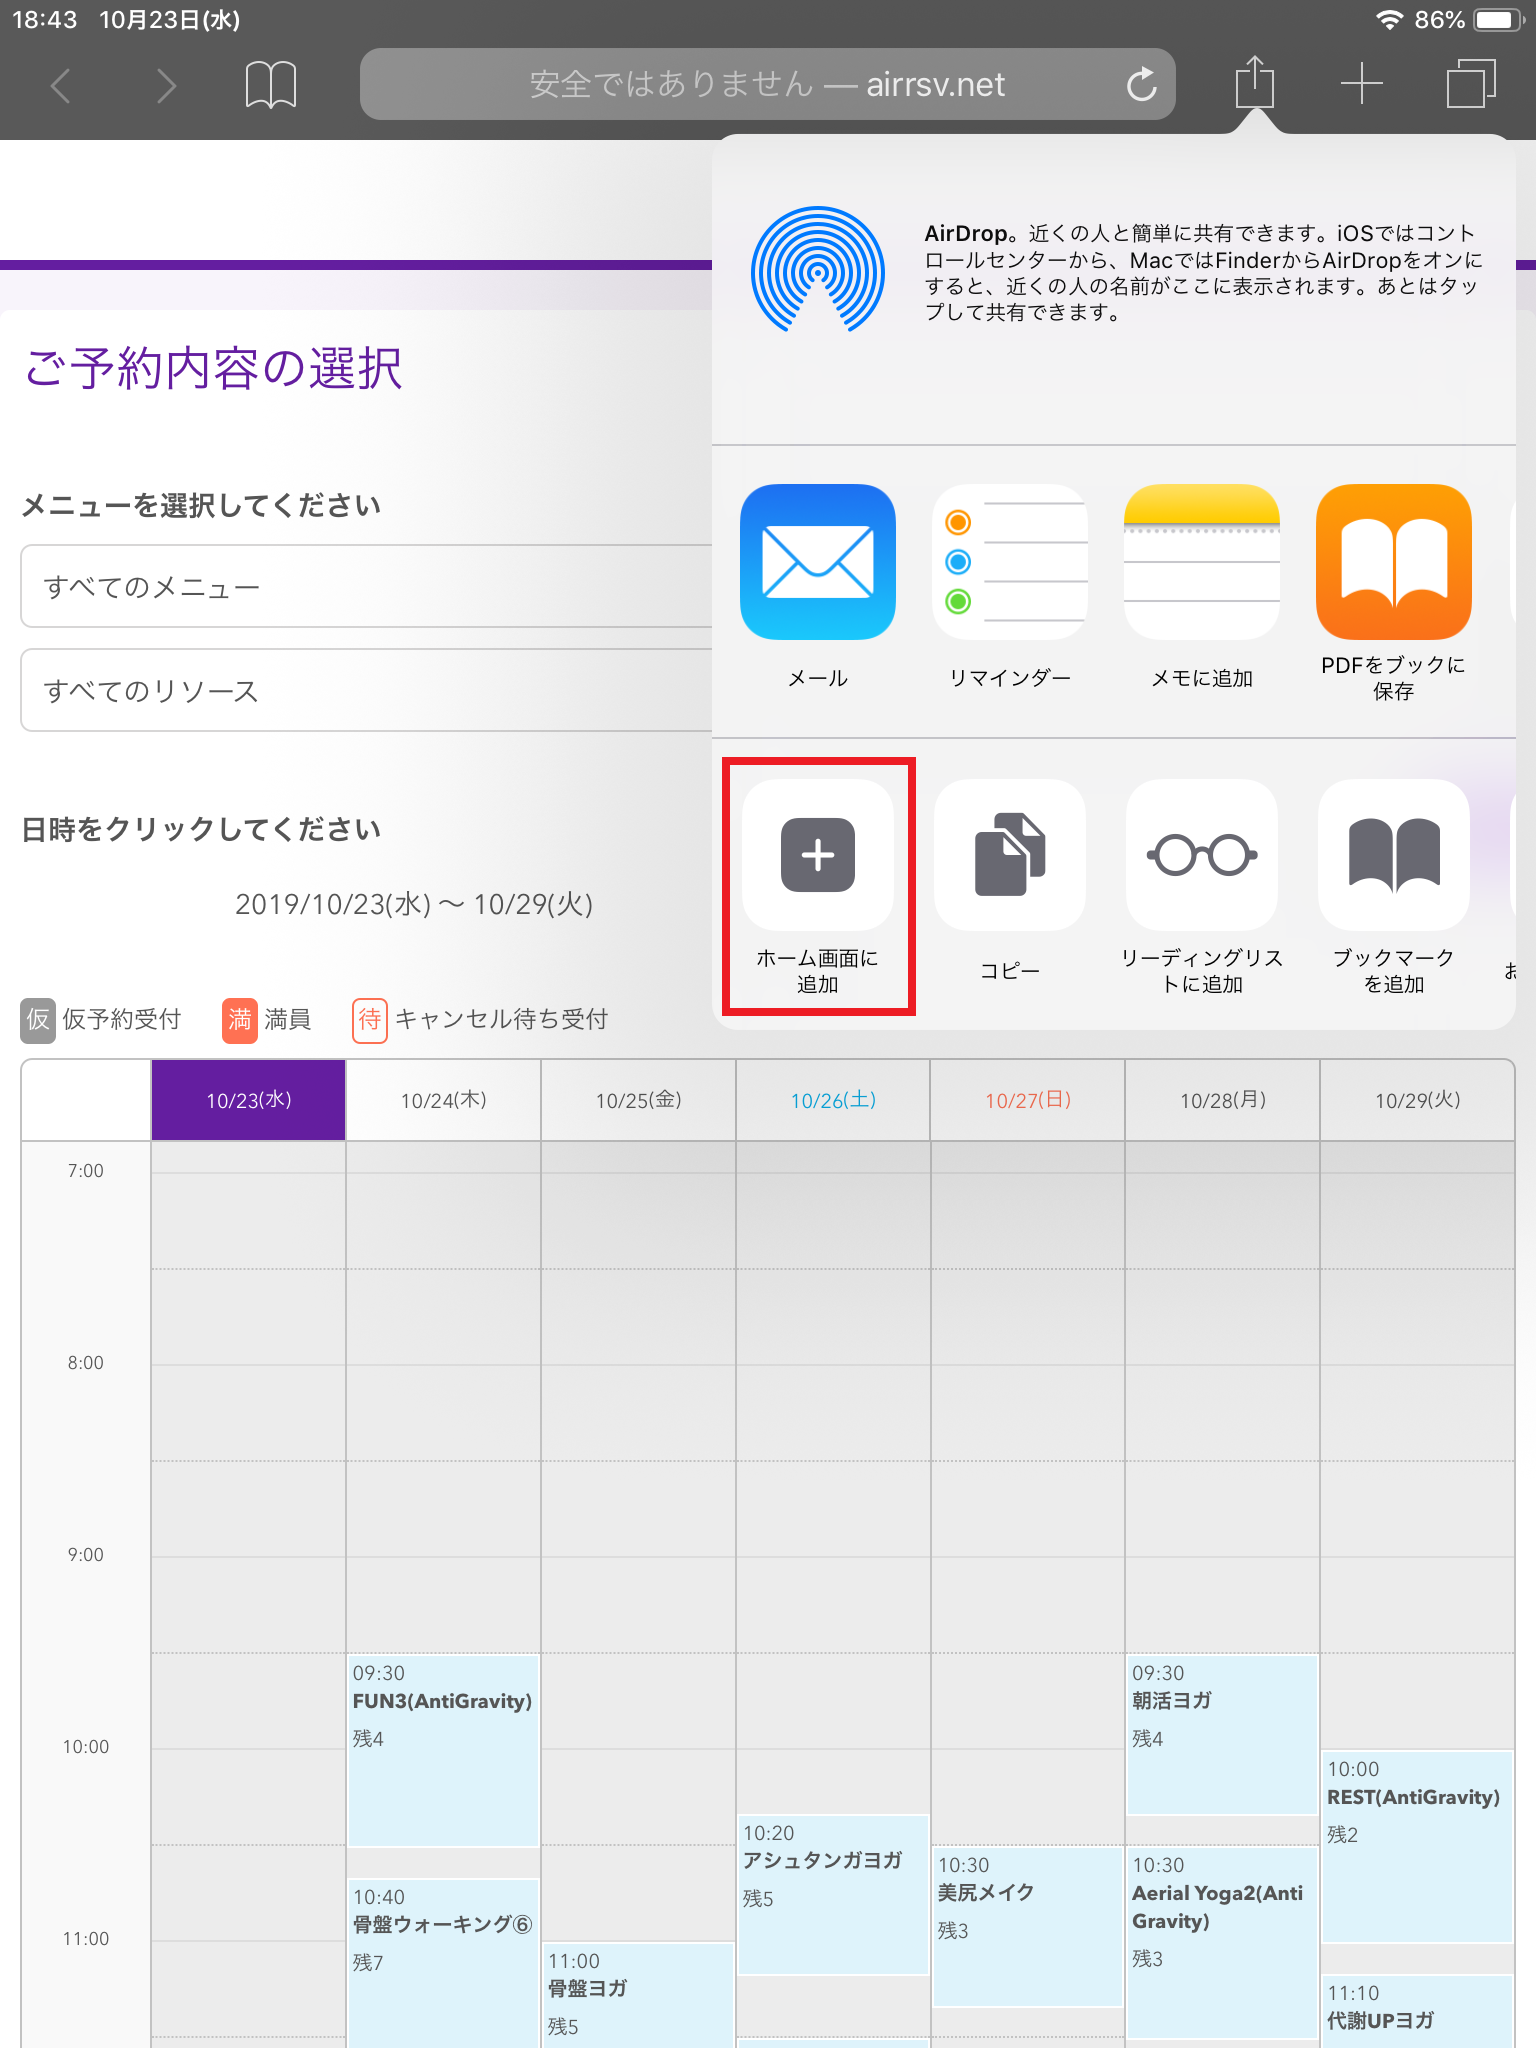This screenshot has width=1536, height=2048.
Task: Tap the 仮 legend badge
Action: click(x=38, y=1020)
